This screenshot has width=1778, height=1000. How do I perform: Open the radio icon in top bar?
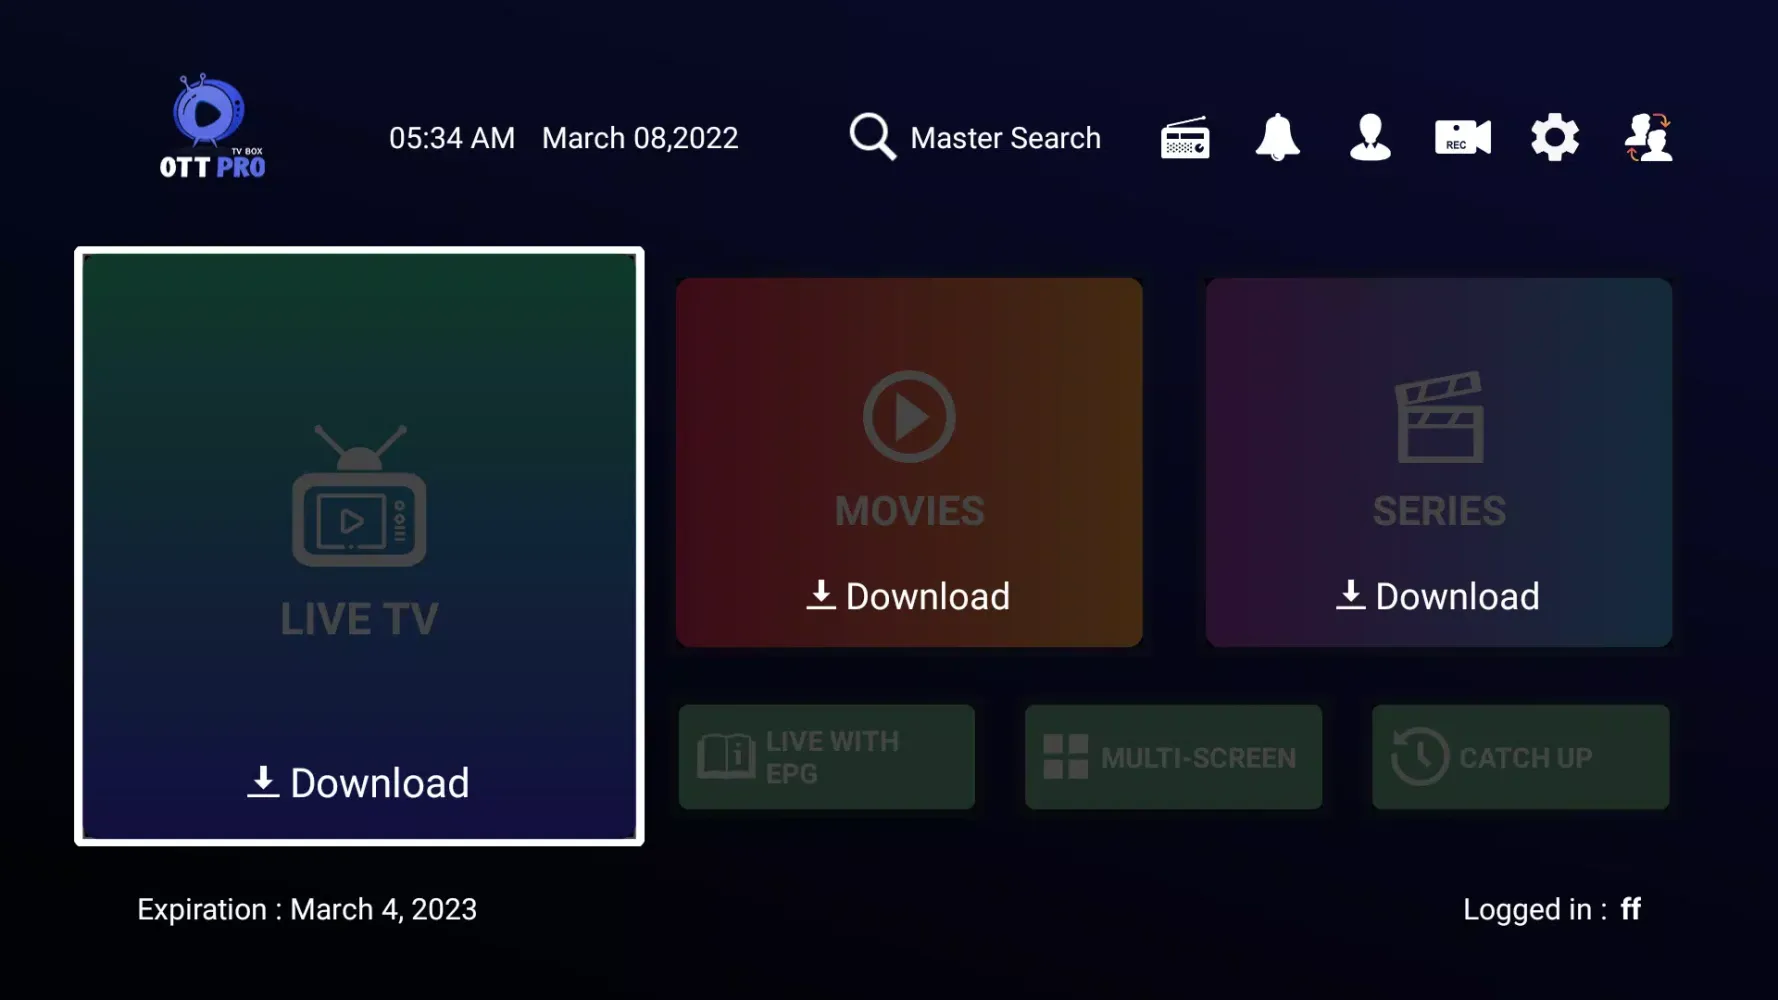tap(1185, 138)
